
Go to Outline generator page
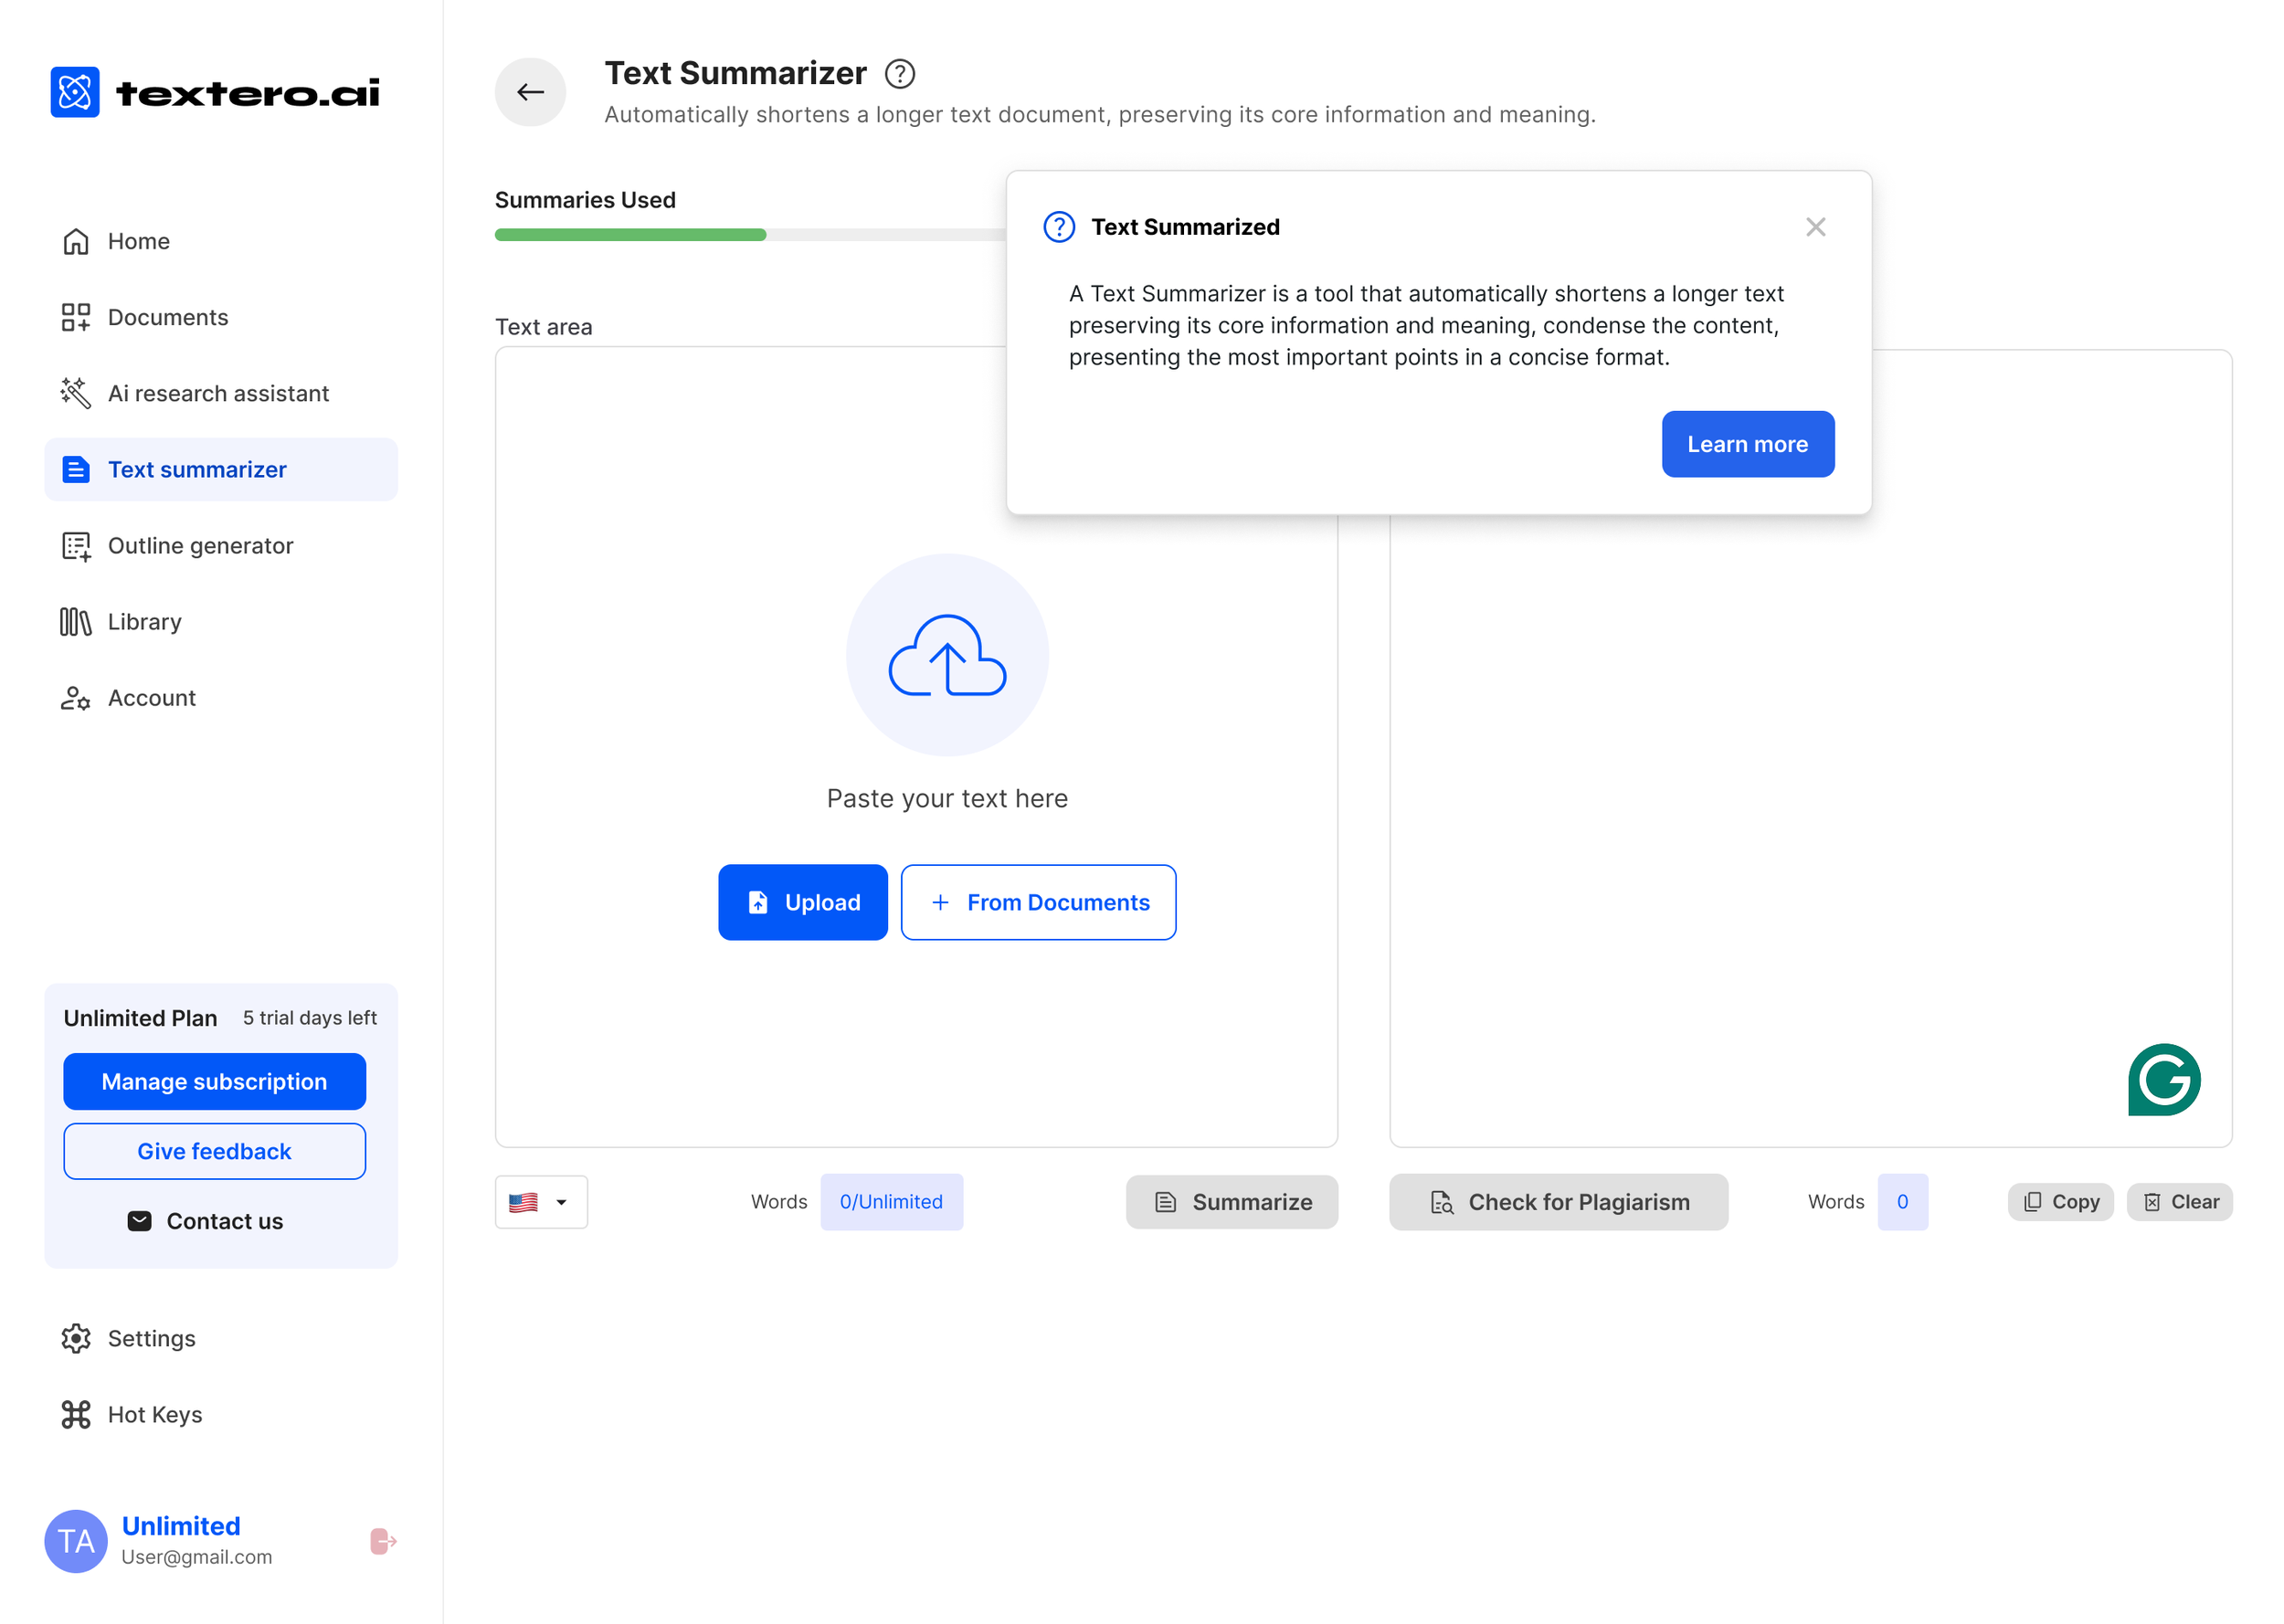(x=200, y=546)
